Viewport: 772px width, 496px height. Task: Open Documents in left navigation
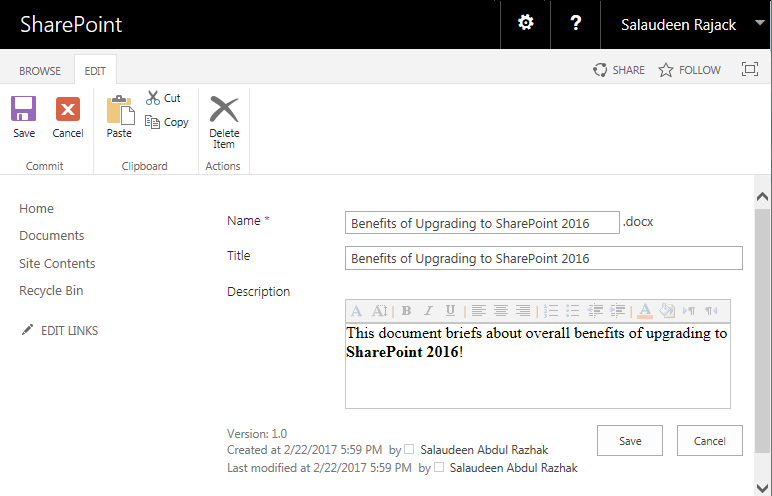[52, 235]
